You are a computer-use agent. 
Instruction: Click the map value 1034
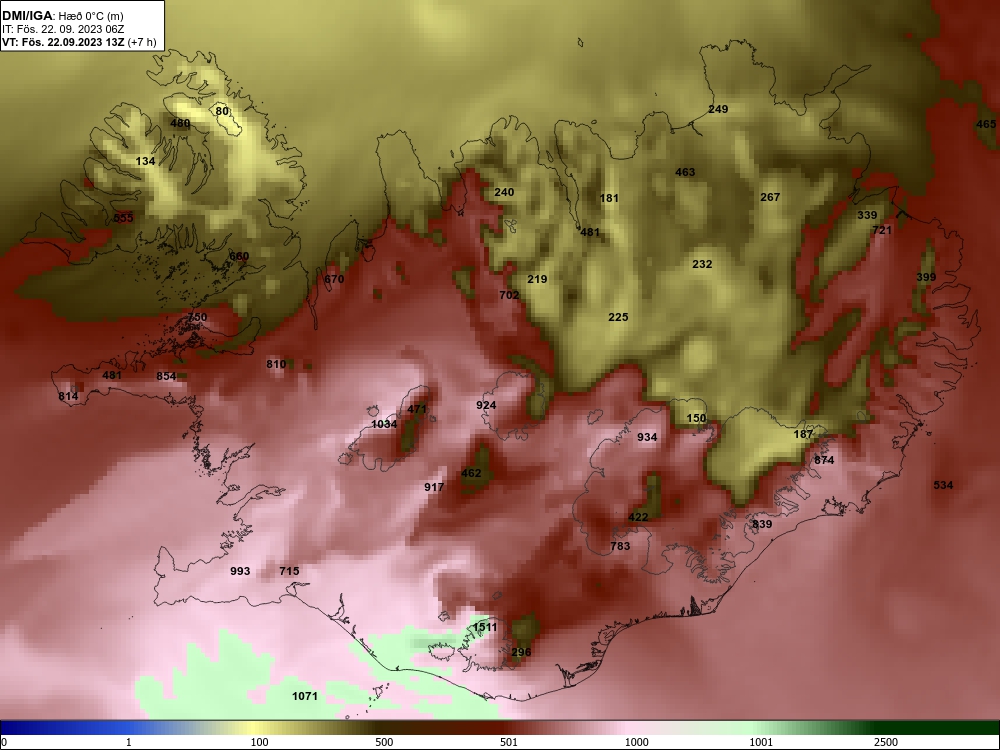[x=384, y=425]
